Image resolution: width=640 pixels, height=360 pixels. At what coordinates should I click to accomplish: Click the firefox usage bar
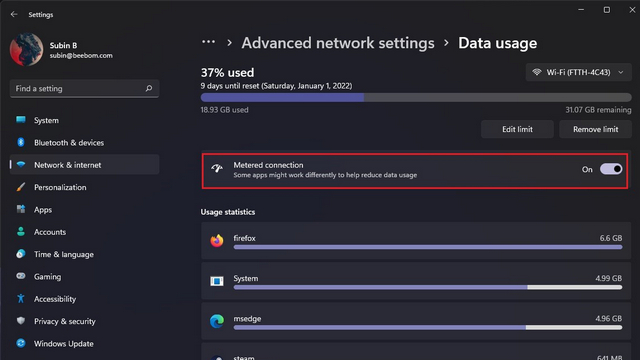pyautogui.click(x=428, y=247)
